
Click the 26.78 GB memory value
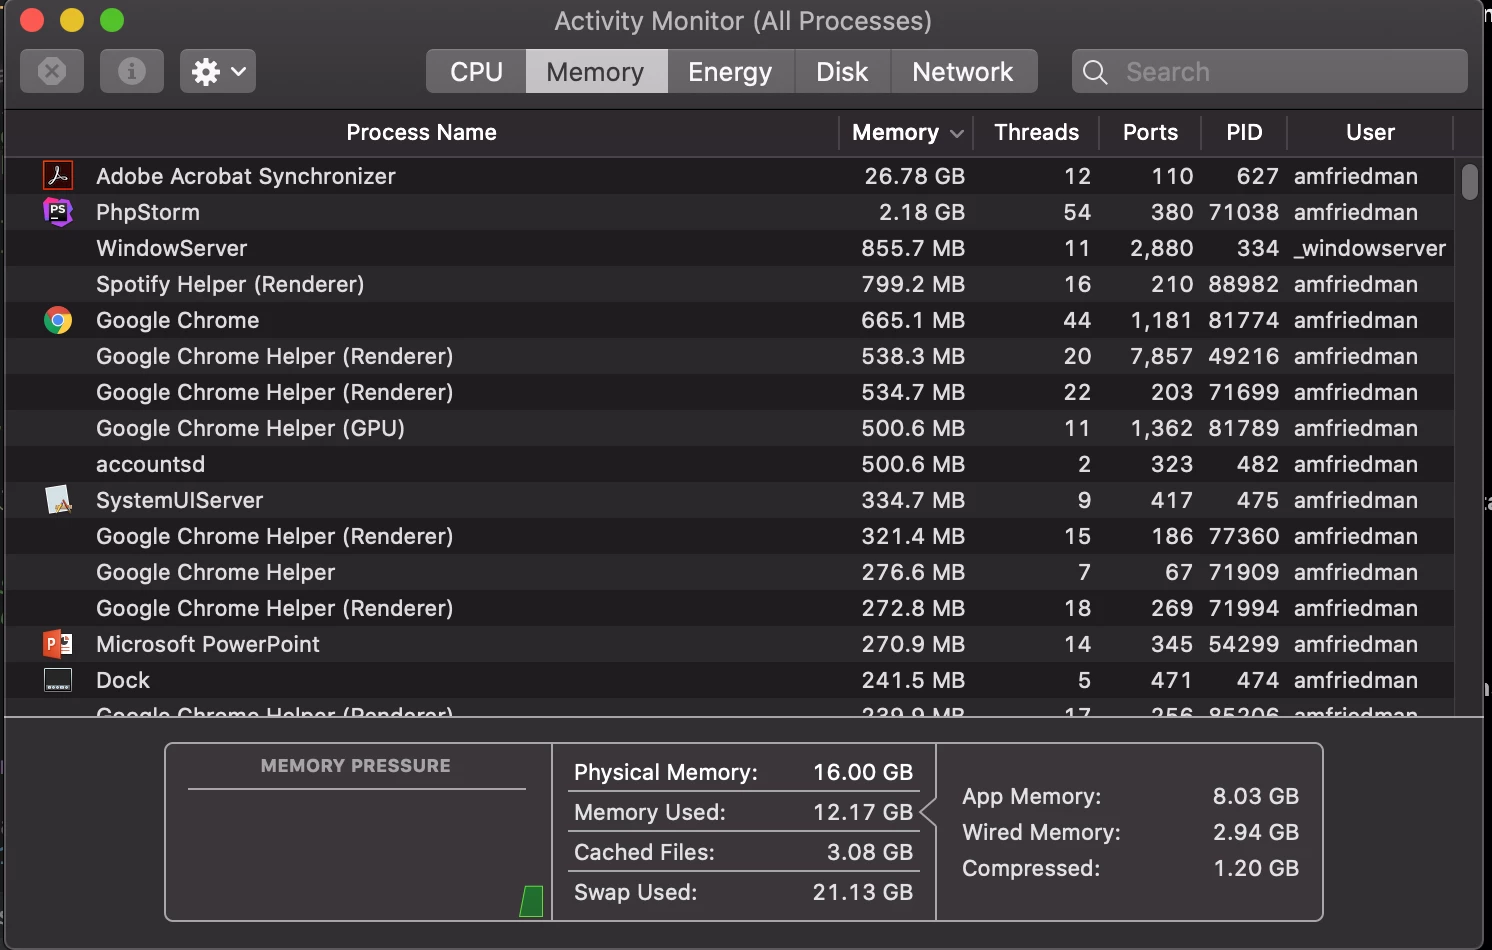pos(915,176)
